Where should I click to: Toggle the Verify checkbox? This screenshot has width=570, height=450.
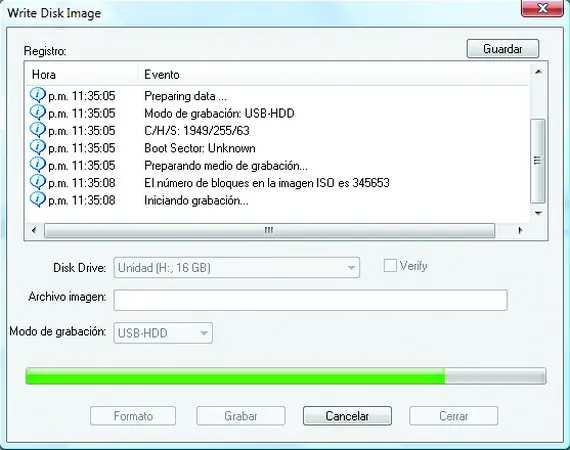[390, 266]
